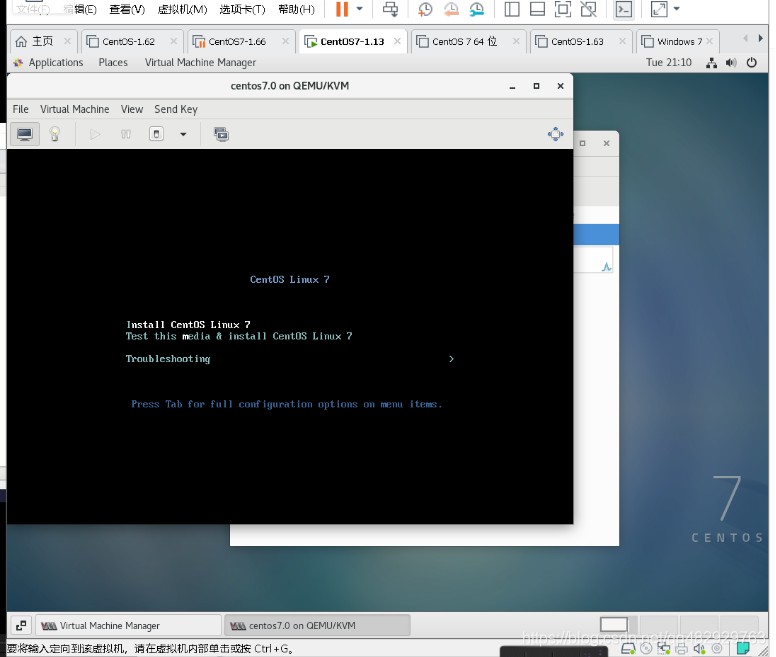
Task: Click the Shut Down button in virt-manager toolbar
Action: tap(156, 134)
